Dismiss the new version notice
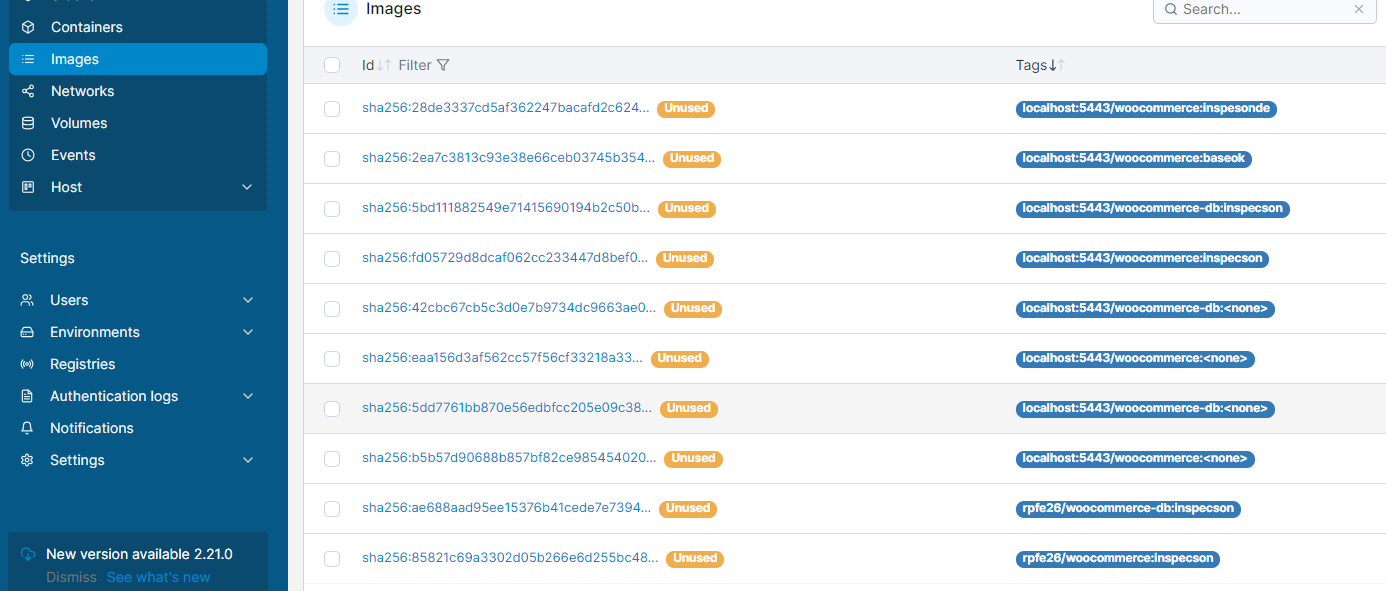This screenshot has height=591, width=1386. (71, 577)
